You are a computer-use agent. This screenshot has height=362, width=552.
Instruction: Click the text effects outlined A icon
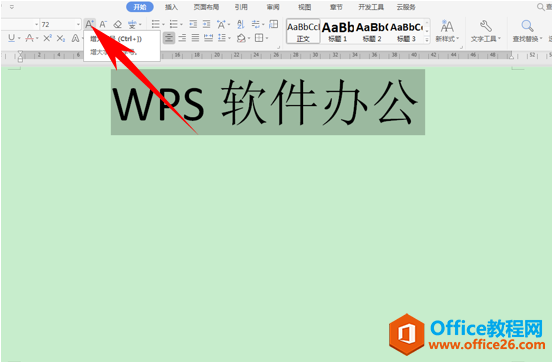[x=75, y=38]
